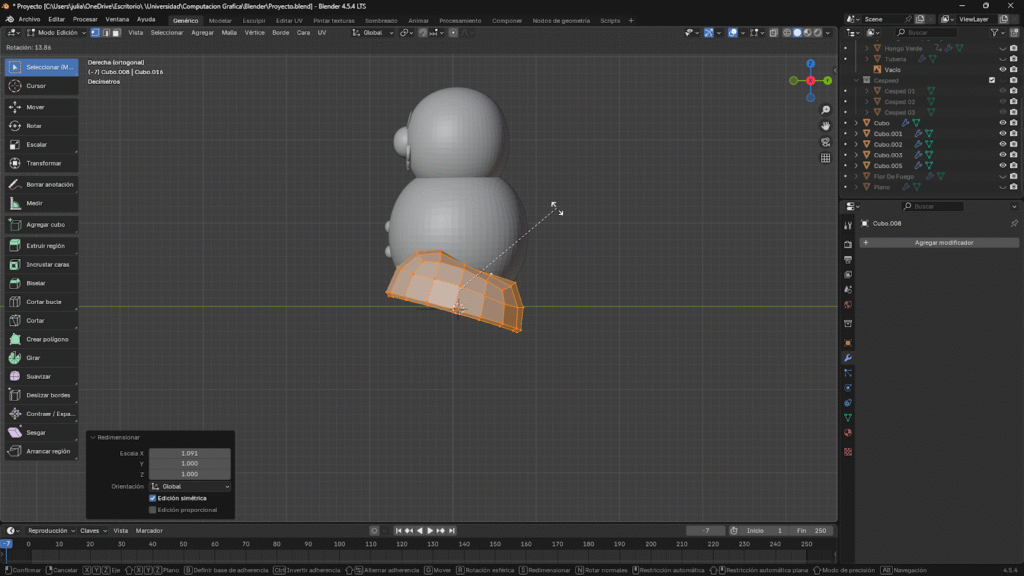The image size is (1024, 576).
Task: Open the Malla menu in viewport header
Action: click(x=229, y=32)
